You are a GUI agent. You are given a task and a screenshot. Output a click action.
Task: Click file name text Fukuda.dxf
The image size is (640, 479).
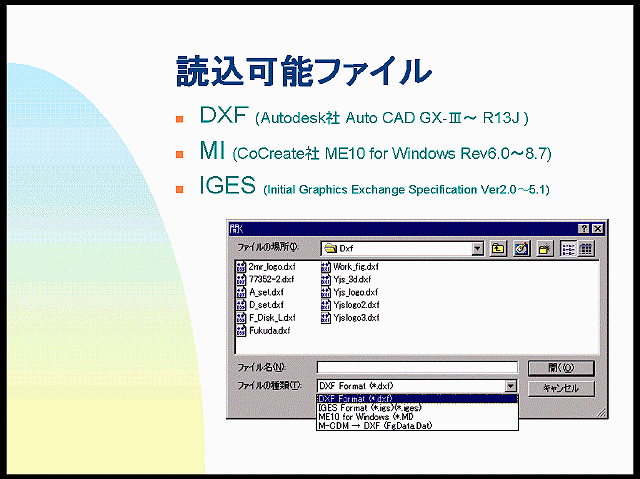coord(269,330)
